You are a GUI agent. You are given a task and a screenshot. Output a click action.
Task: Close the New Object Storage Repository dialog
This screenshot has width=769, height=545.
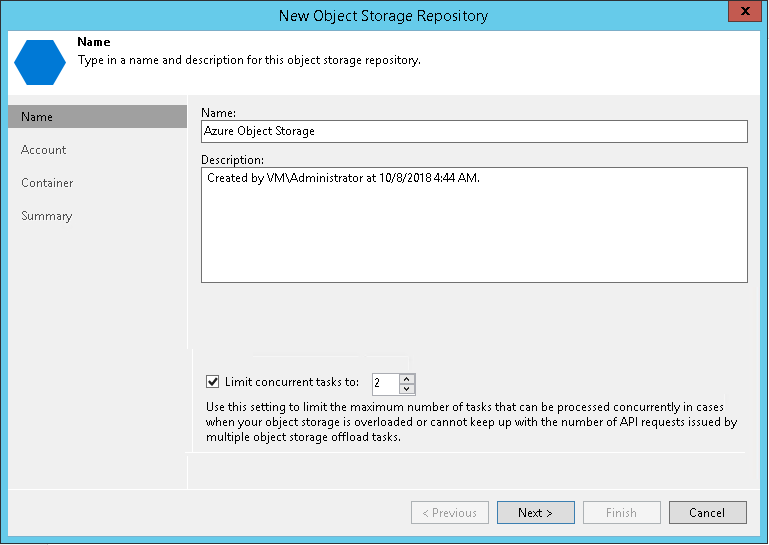point(741,15)
